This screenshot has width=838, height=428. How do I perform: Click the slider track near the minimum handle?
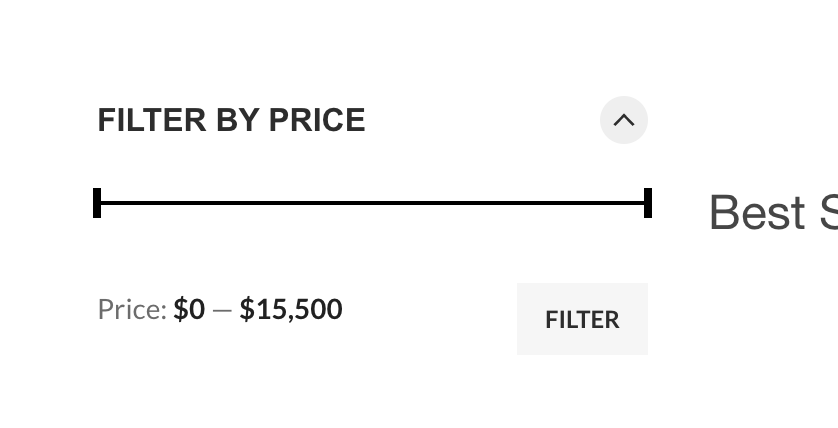[125, 202]
